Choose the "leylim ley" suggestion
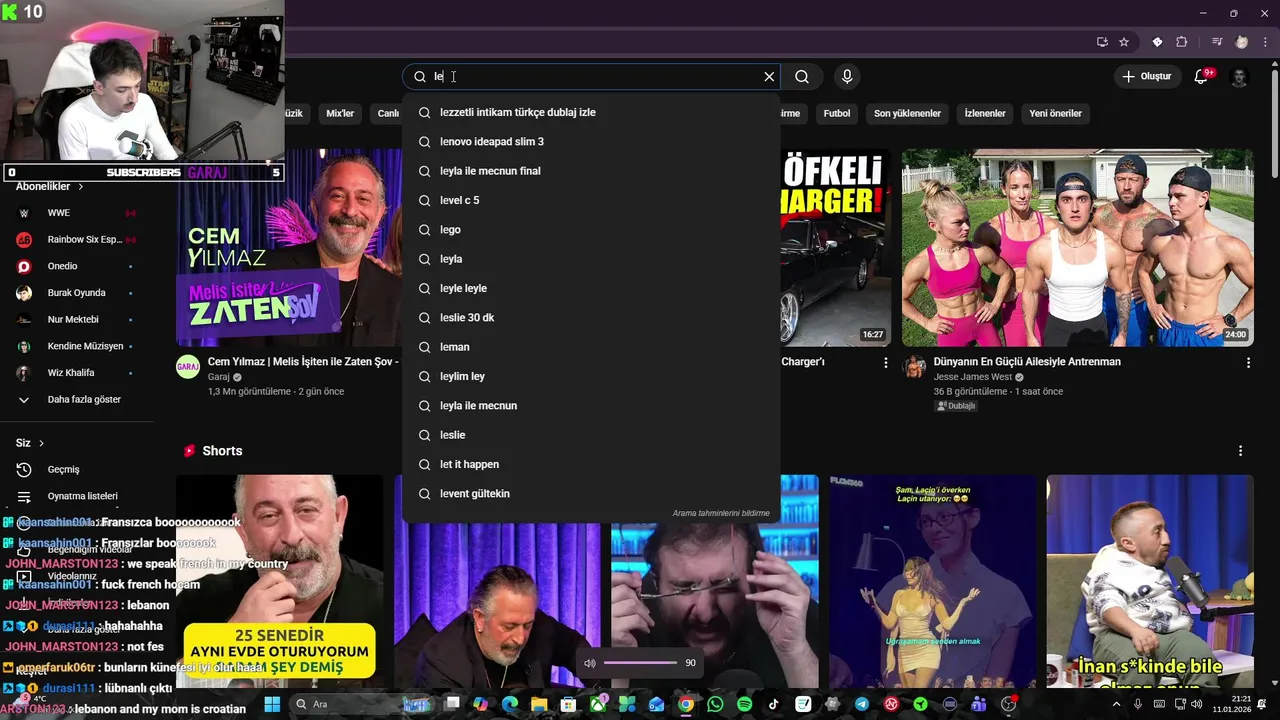Screen dimensions: 1280x720 (x=590, y=376)
